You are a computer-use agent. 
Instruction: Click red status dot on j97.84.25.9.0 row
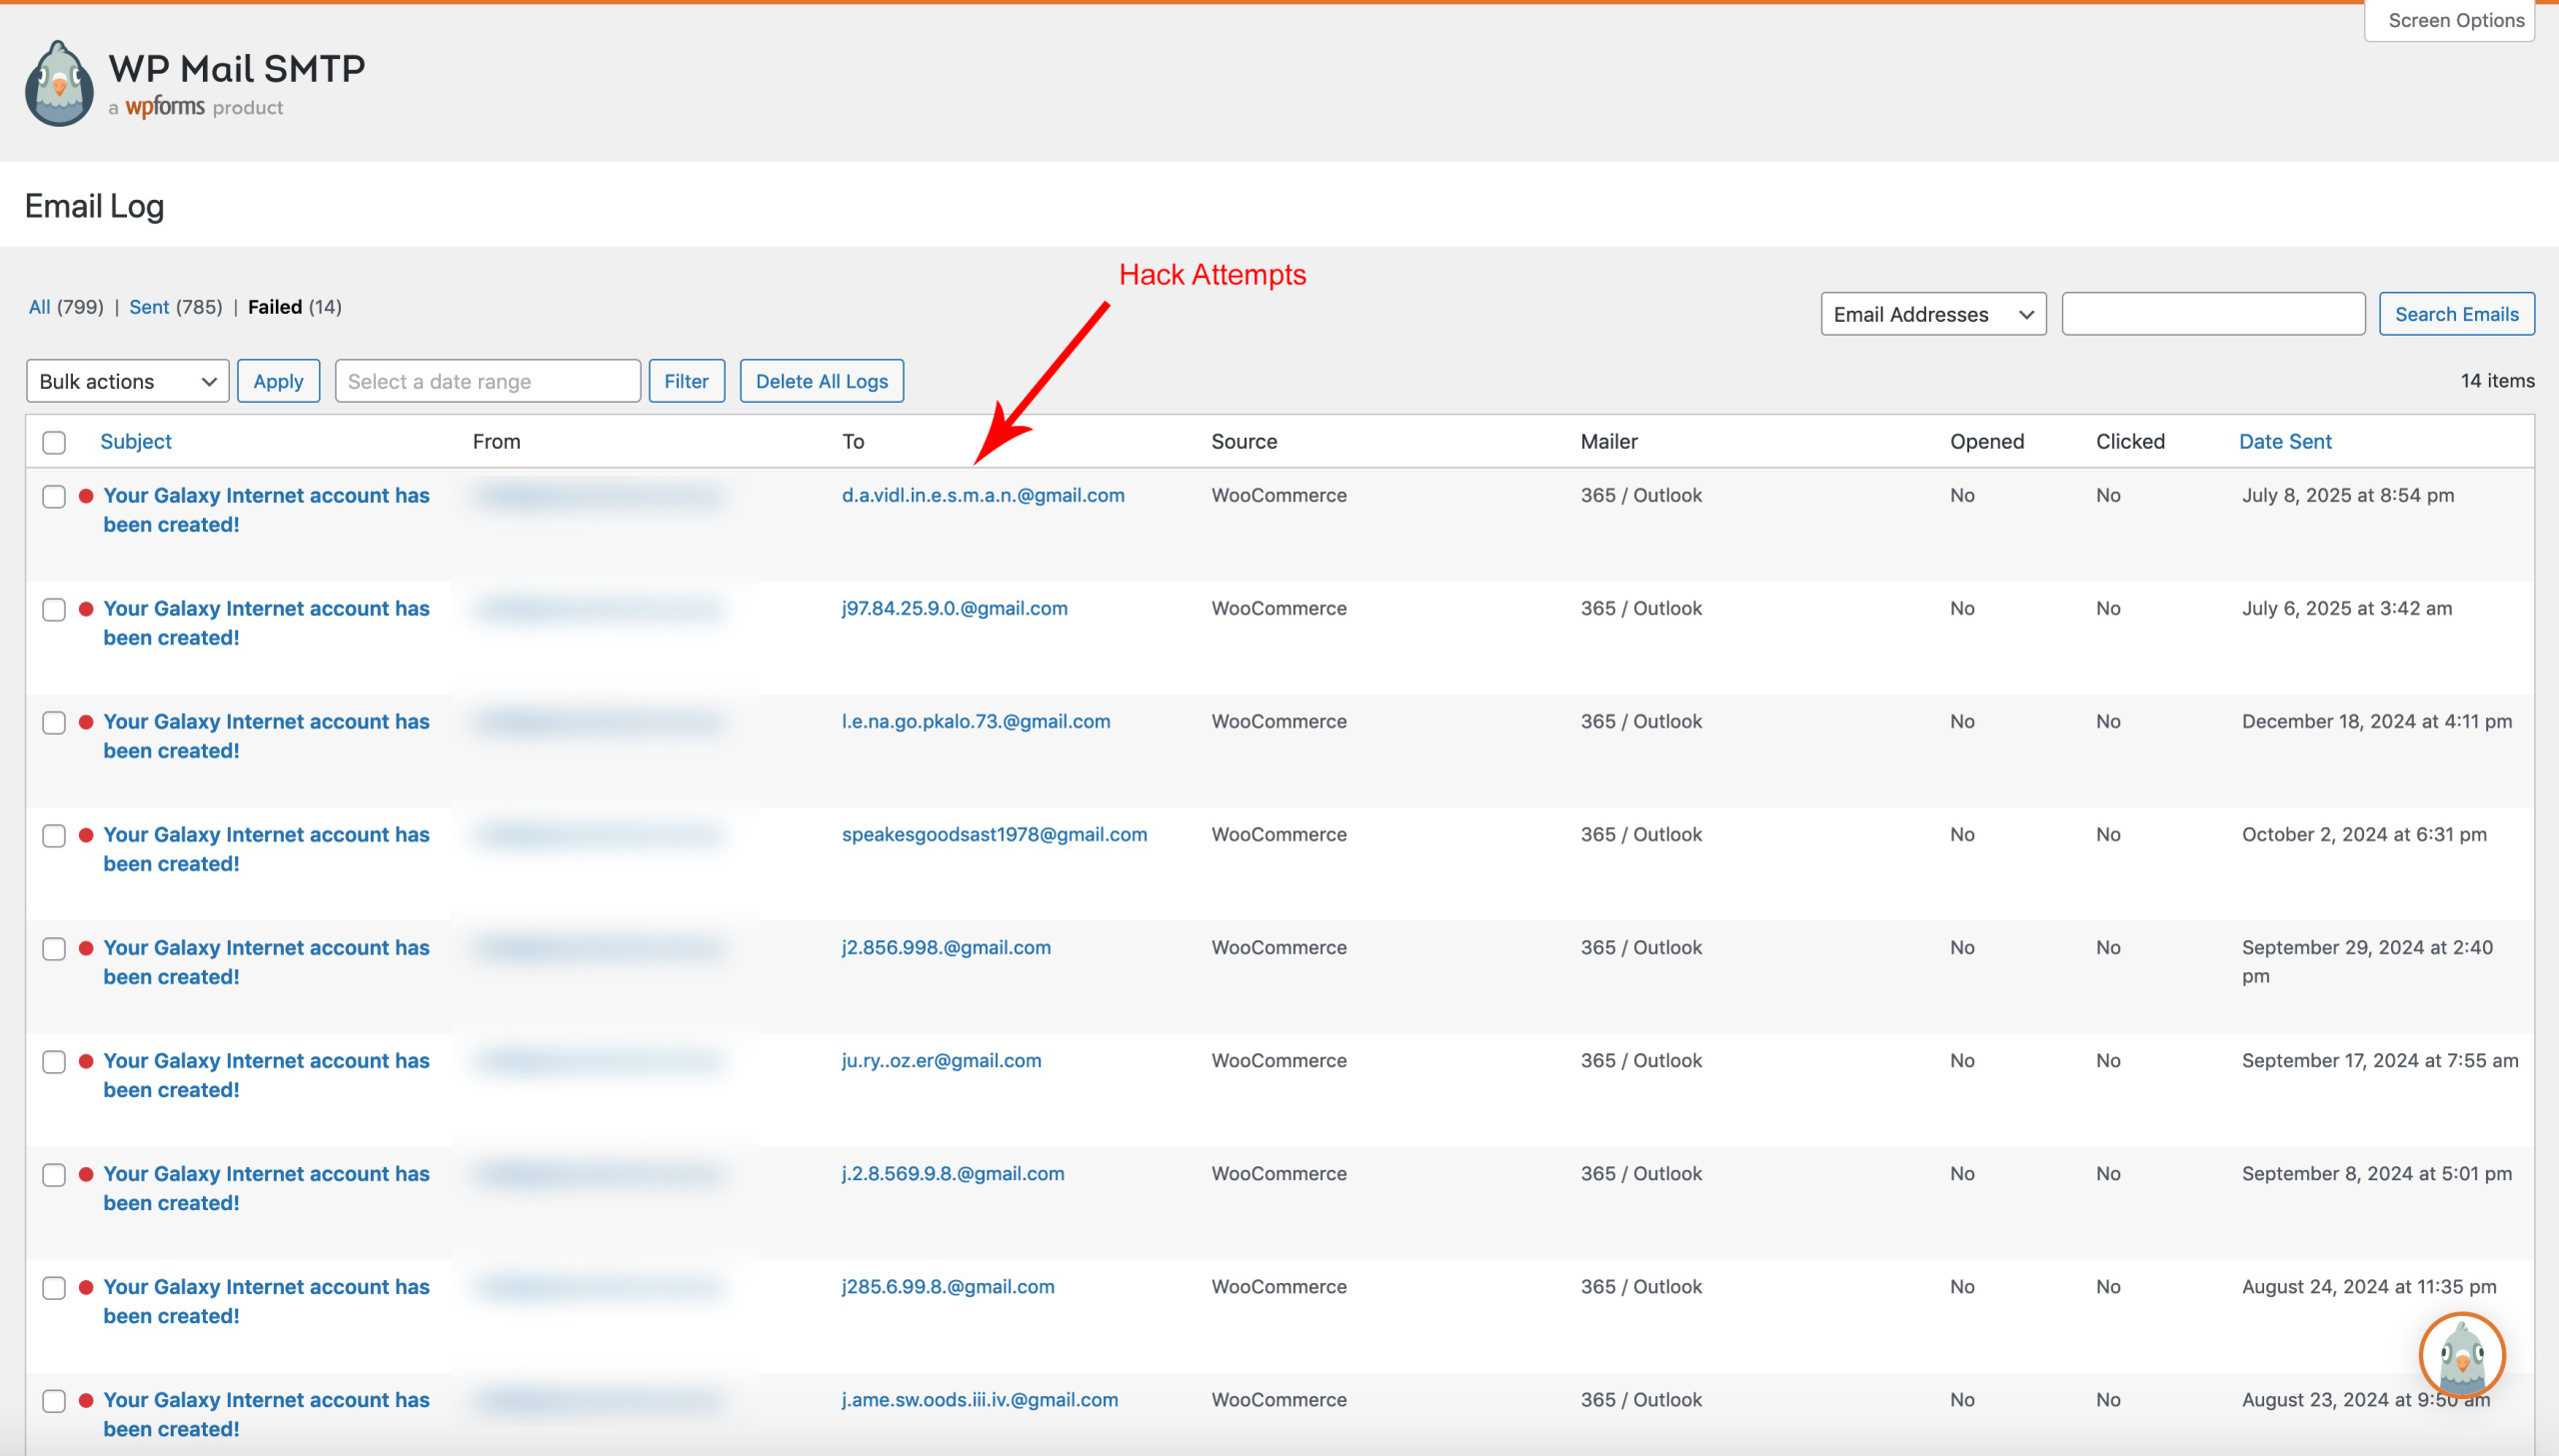point(86,609)
